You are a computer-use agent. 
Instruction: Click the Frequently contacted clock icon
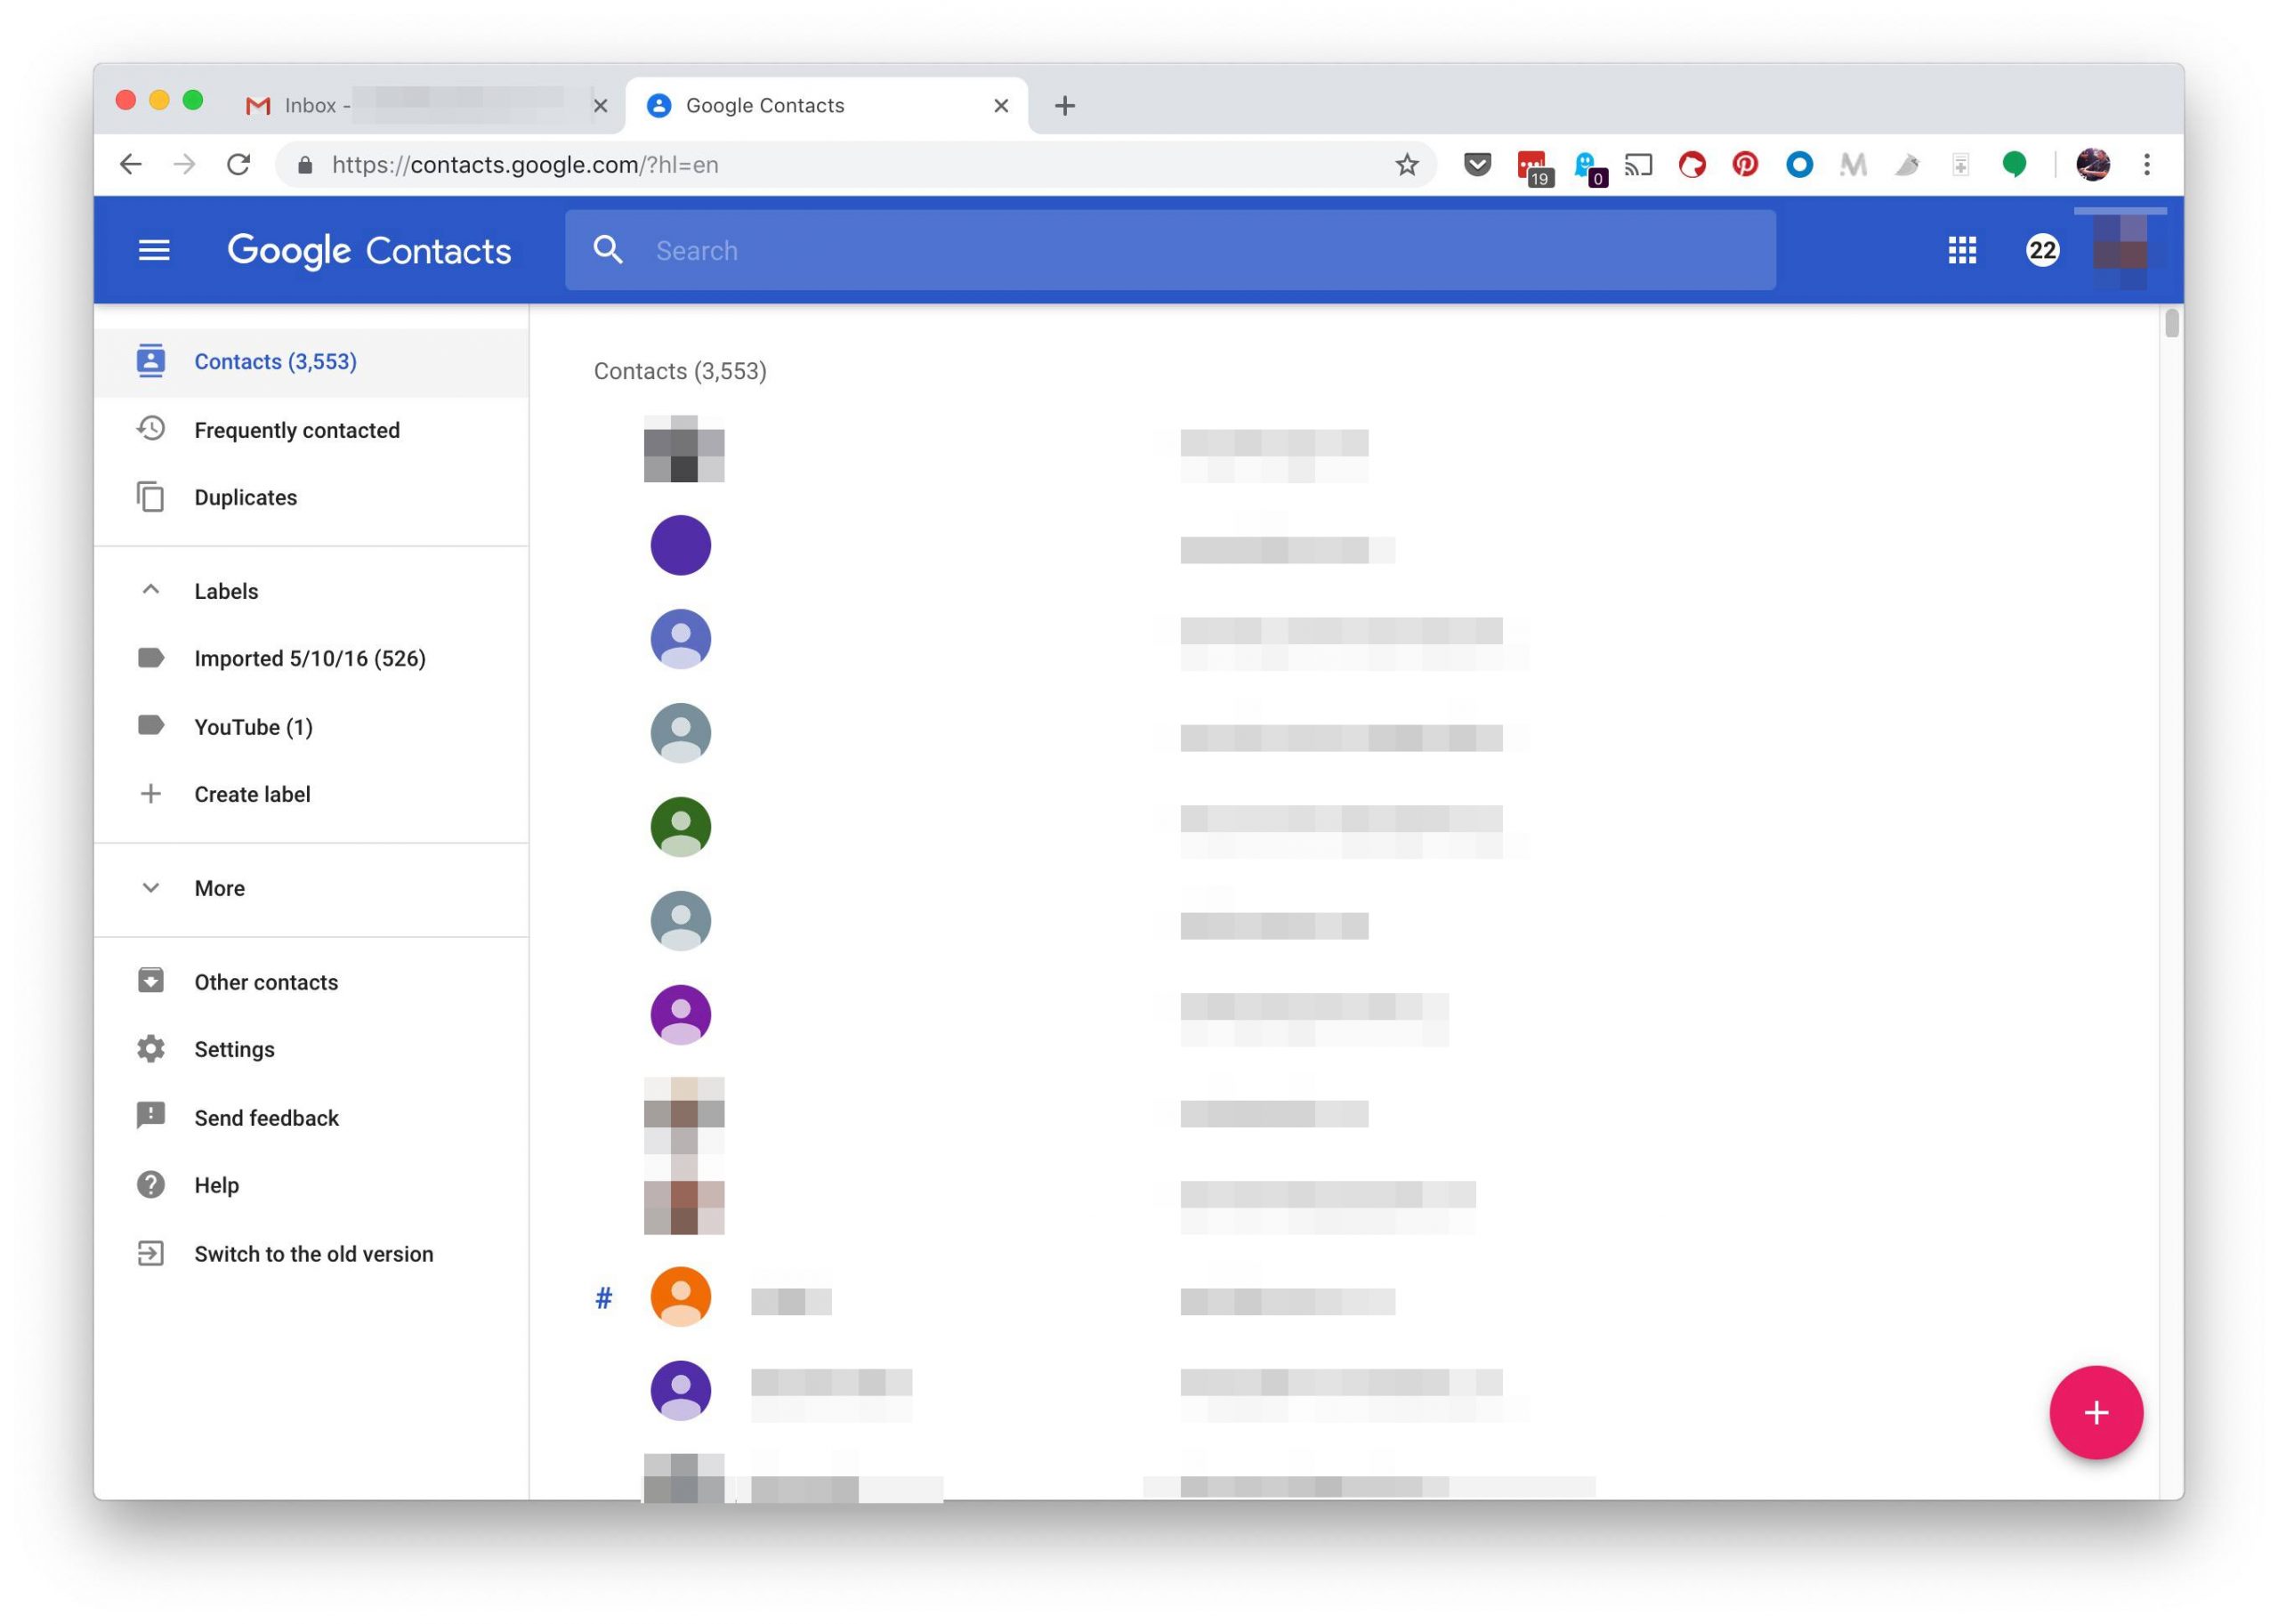(151, 429)
